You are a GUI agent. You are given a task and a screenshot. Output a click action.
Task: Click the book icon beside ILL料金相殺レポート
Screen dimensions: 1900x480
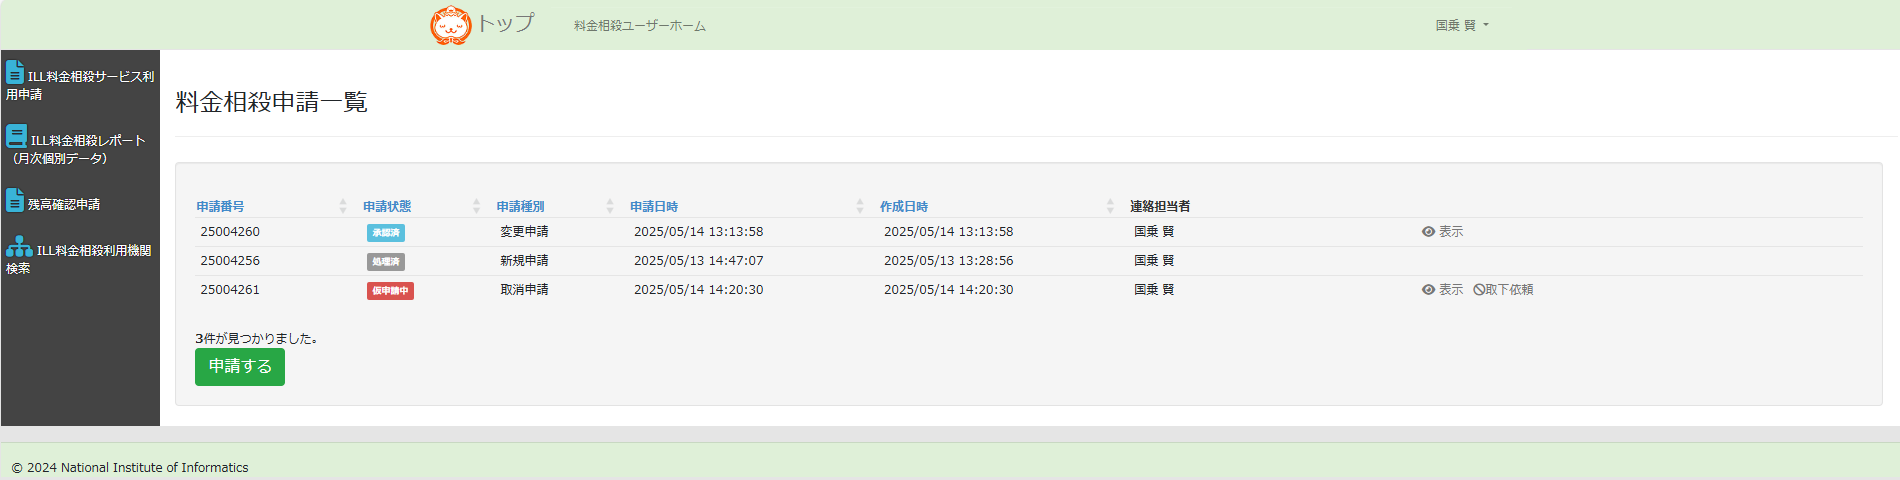[x=16, y=136]
